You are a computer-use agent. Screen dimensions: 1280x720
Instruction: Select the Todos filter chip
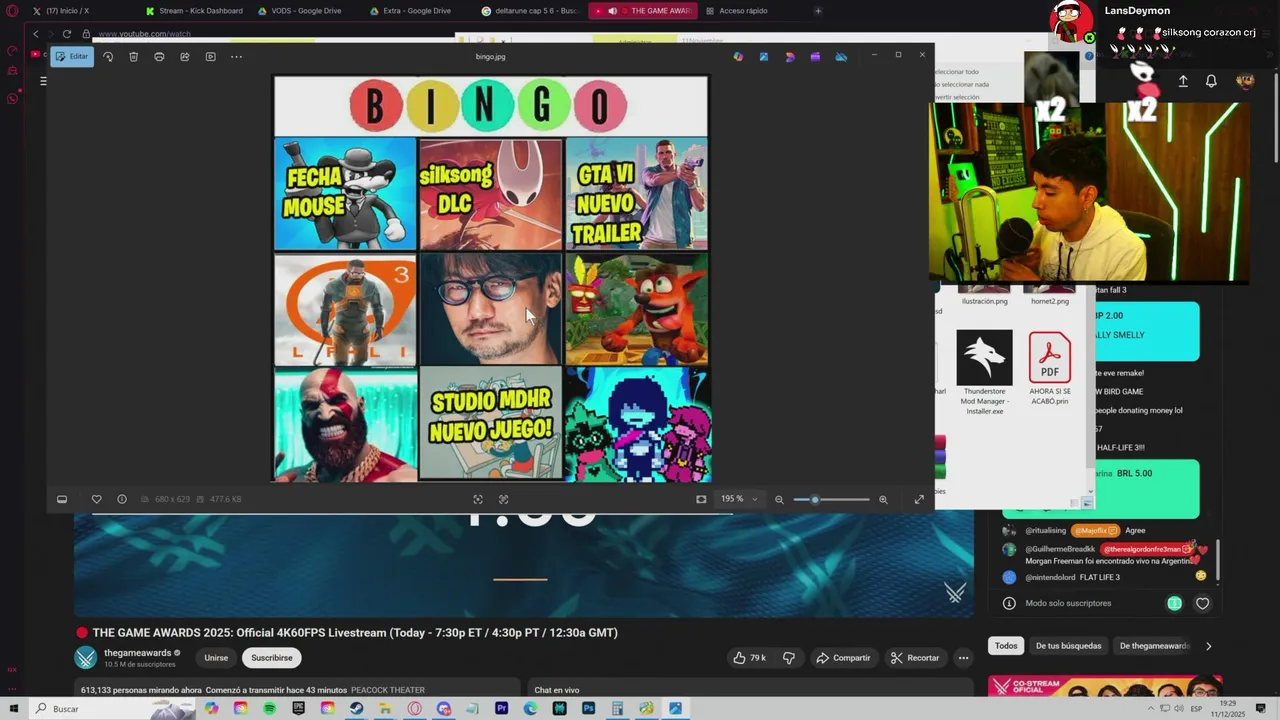(x=1006, y=646)
